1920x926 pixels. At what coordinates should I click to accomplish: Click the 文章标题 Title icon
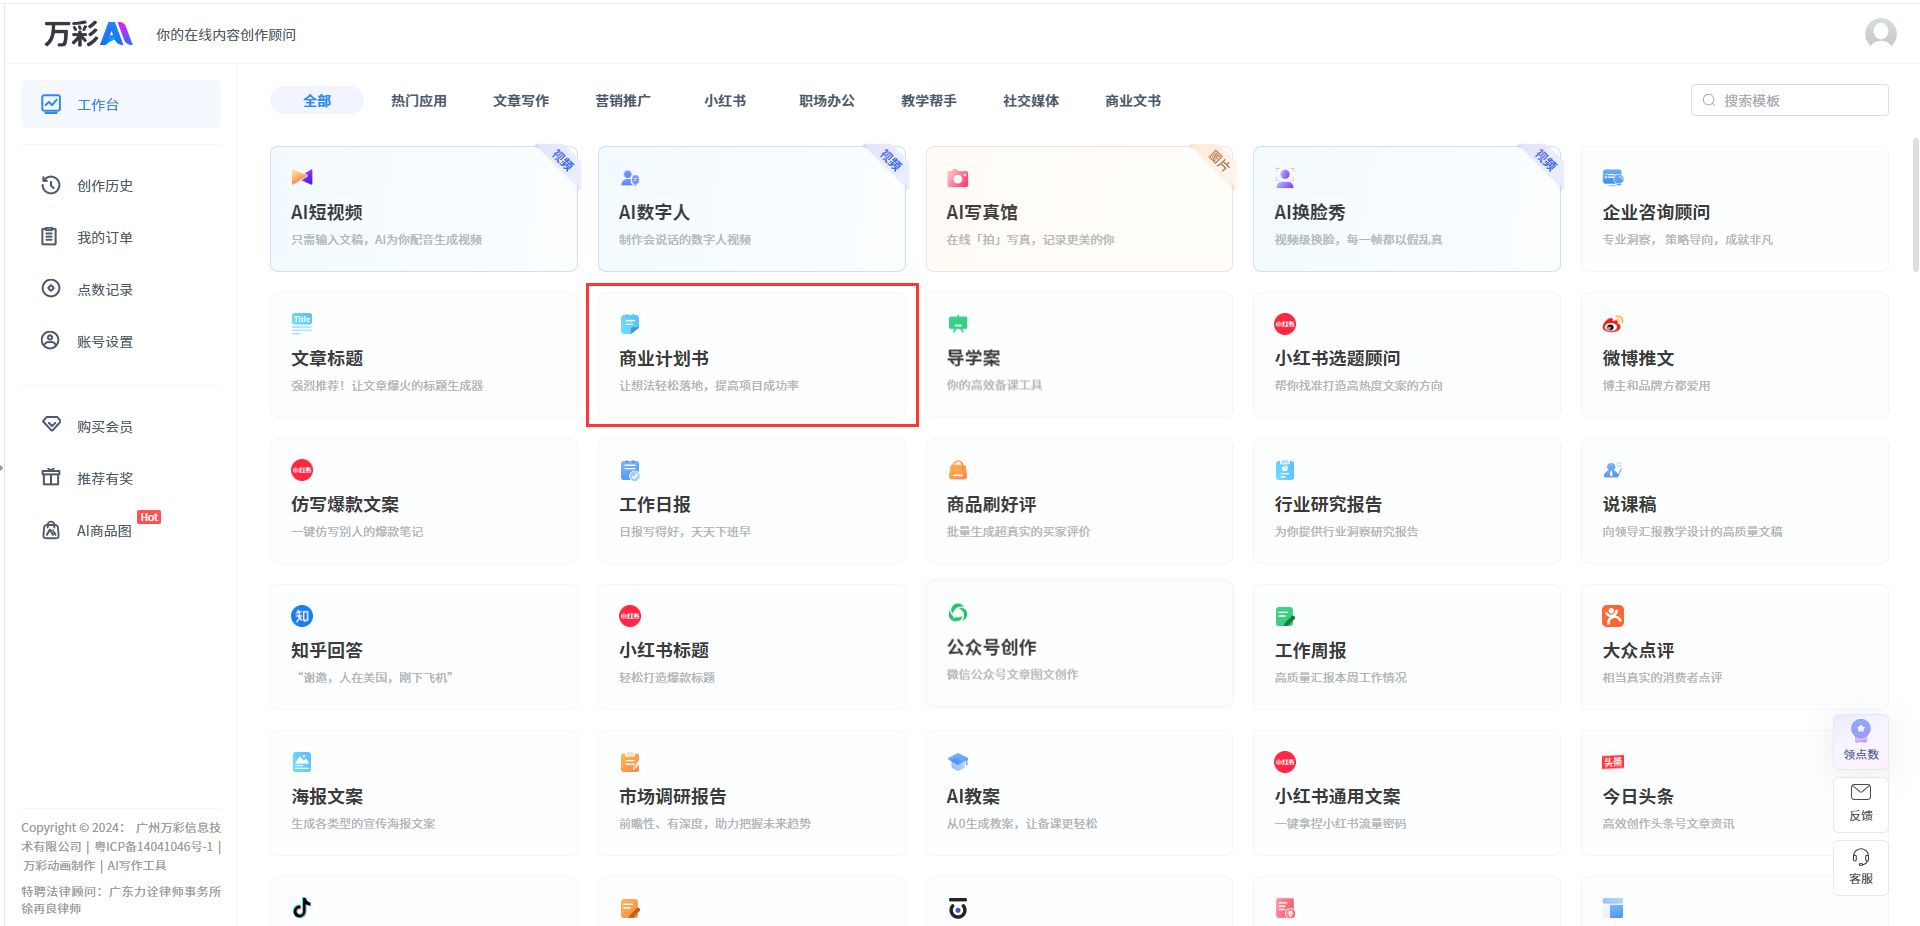click(302, 322)
